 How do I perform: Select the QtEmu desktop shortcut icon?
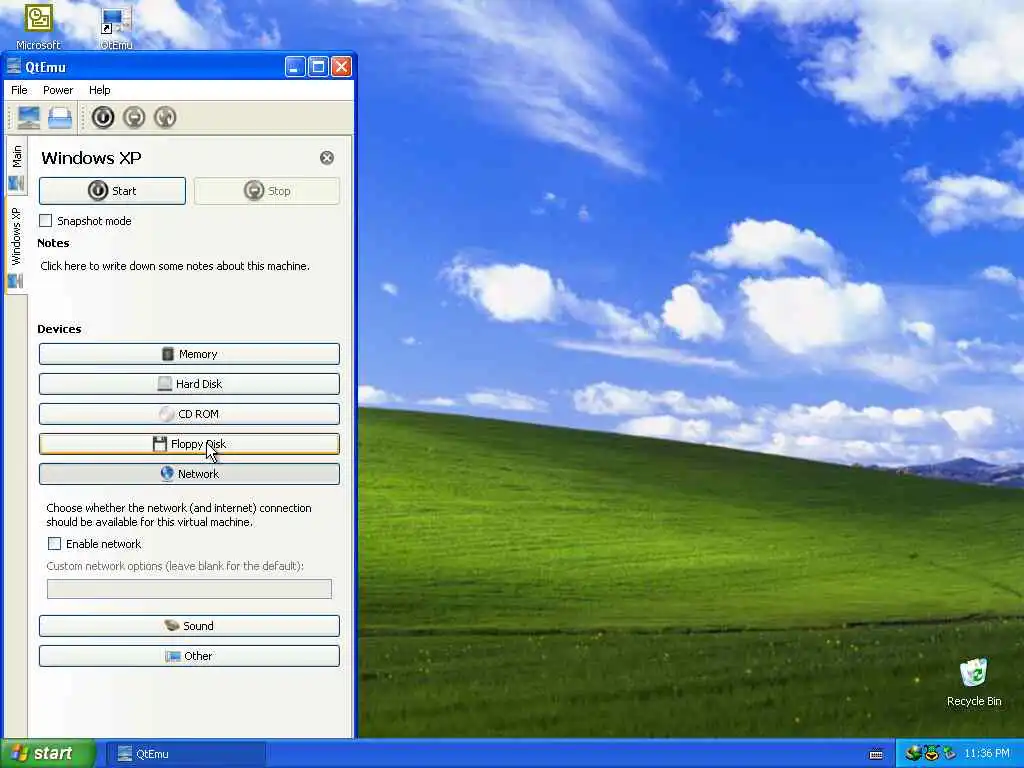coord(116,26)
